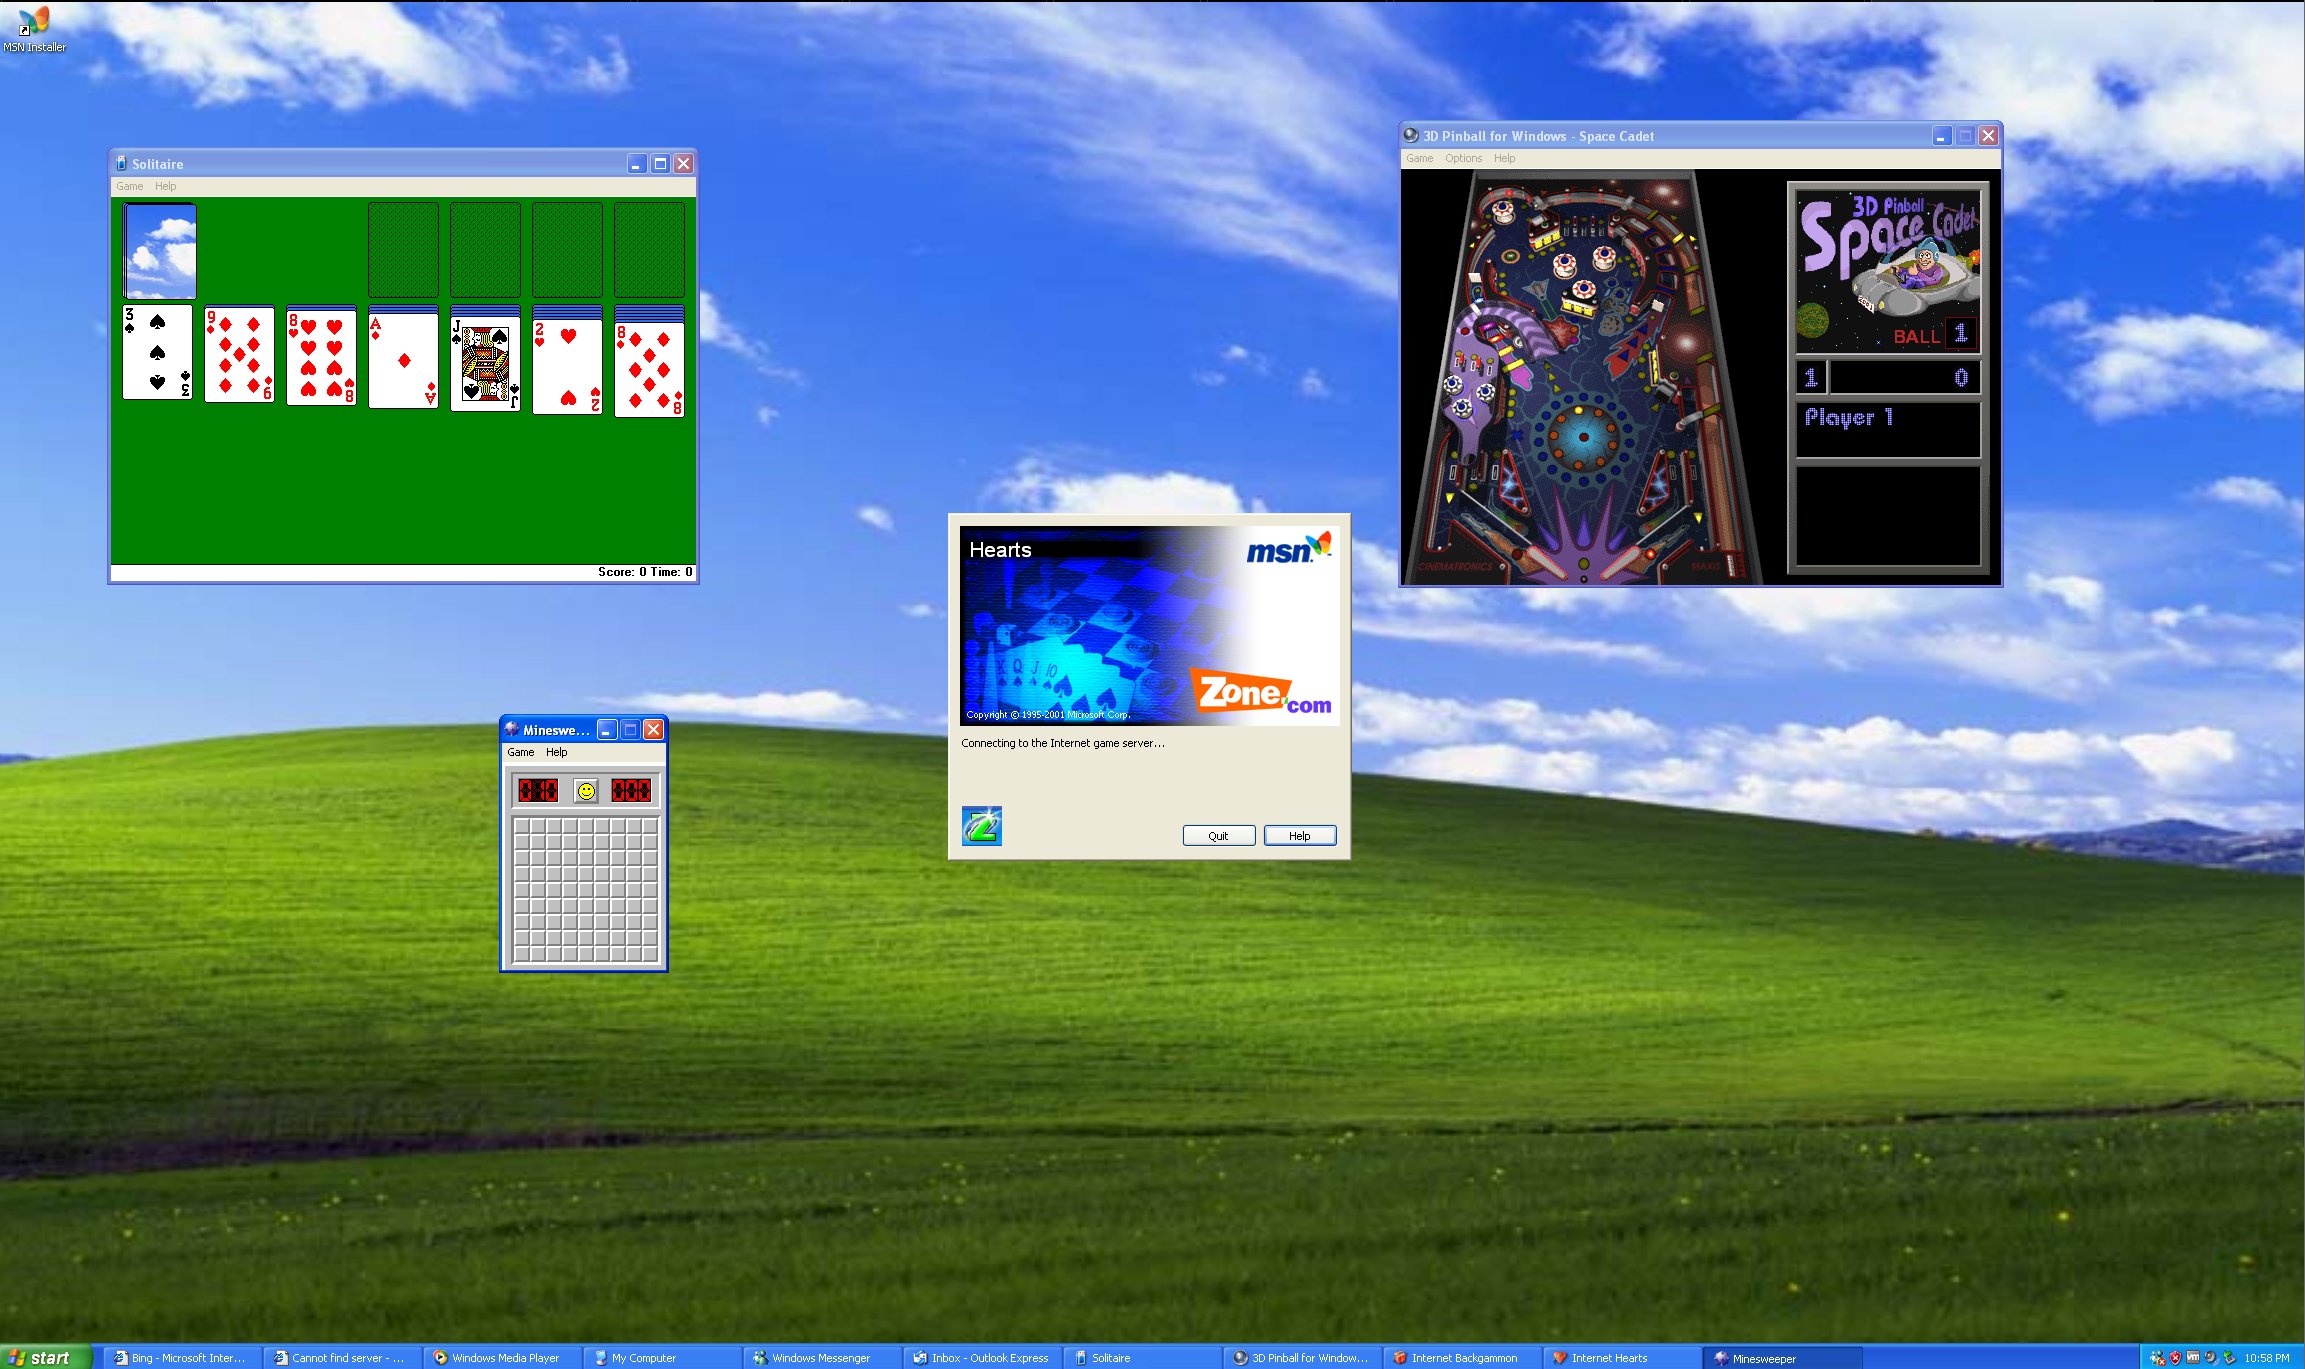
Task: Select the Jack of Spades card
Action: click(485, 365)
